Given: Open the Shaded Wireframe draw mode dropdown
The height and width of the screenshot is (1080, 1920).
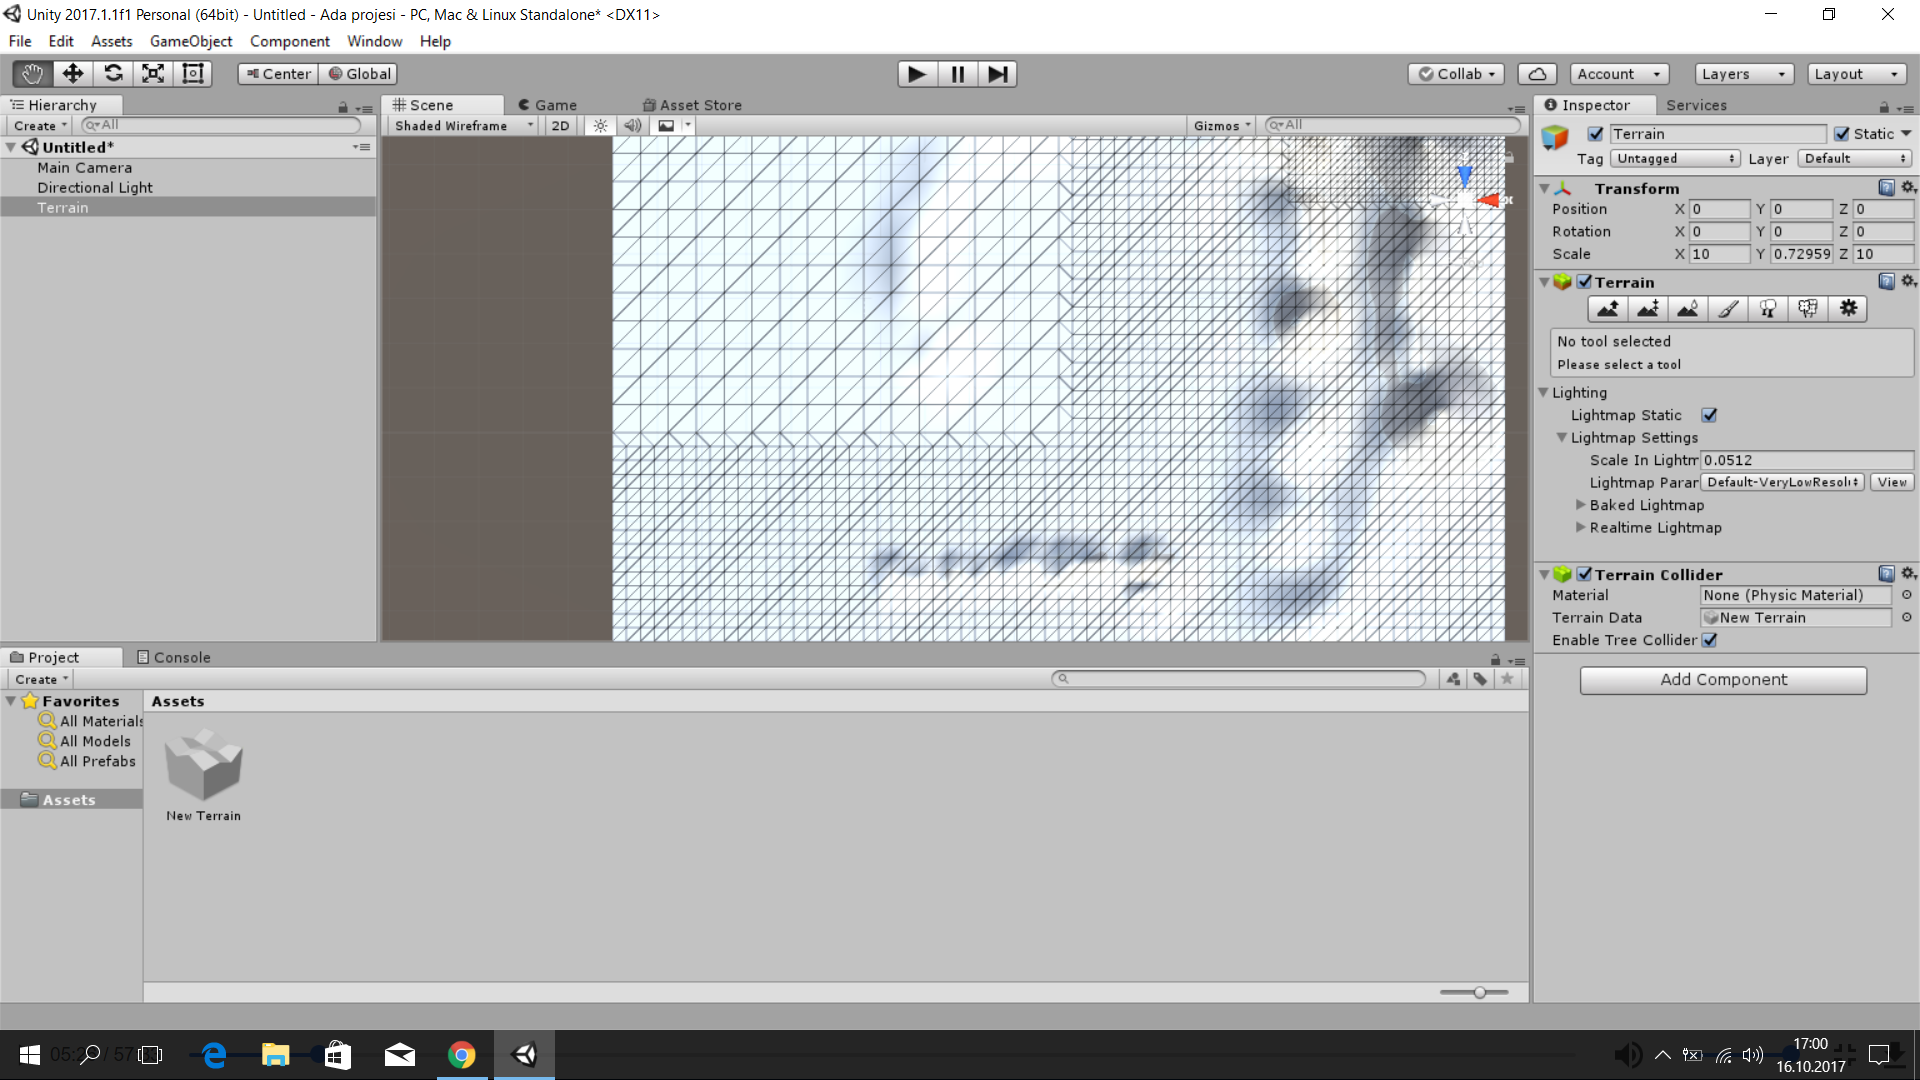Looking at the screenshot, I should pos(463,126).
